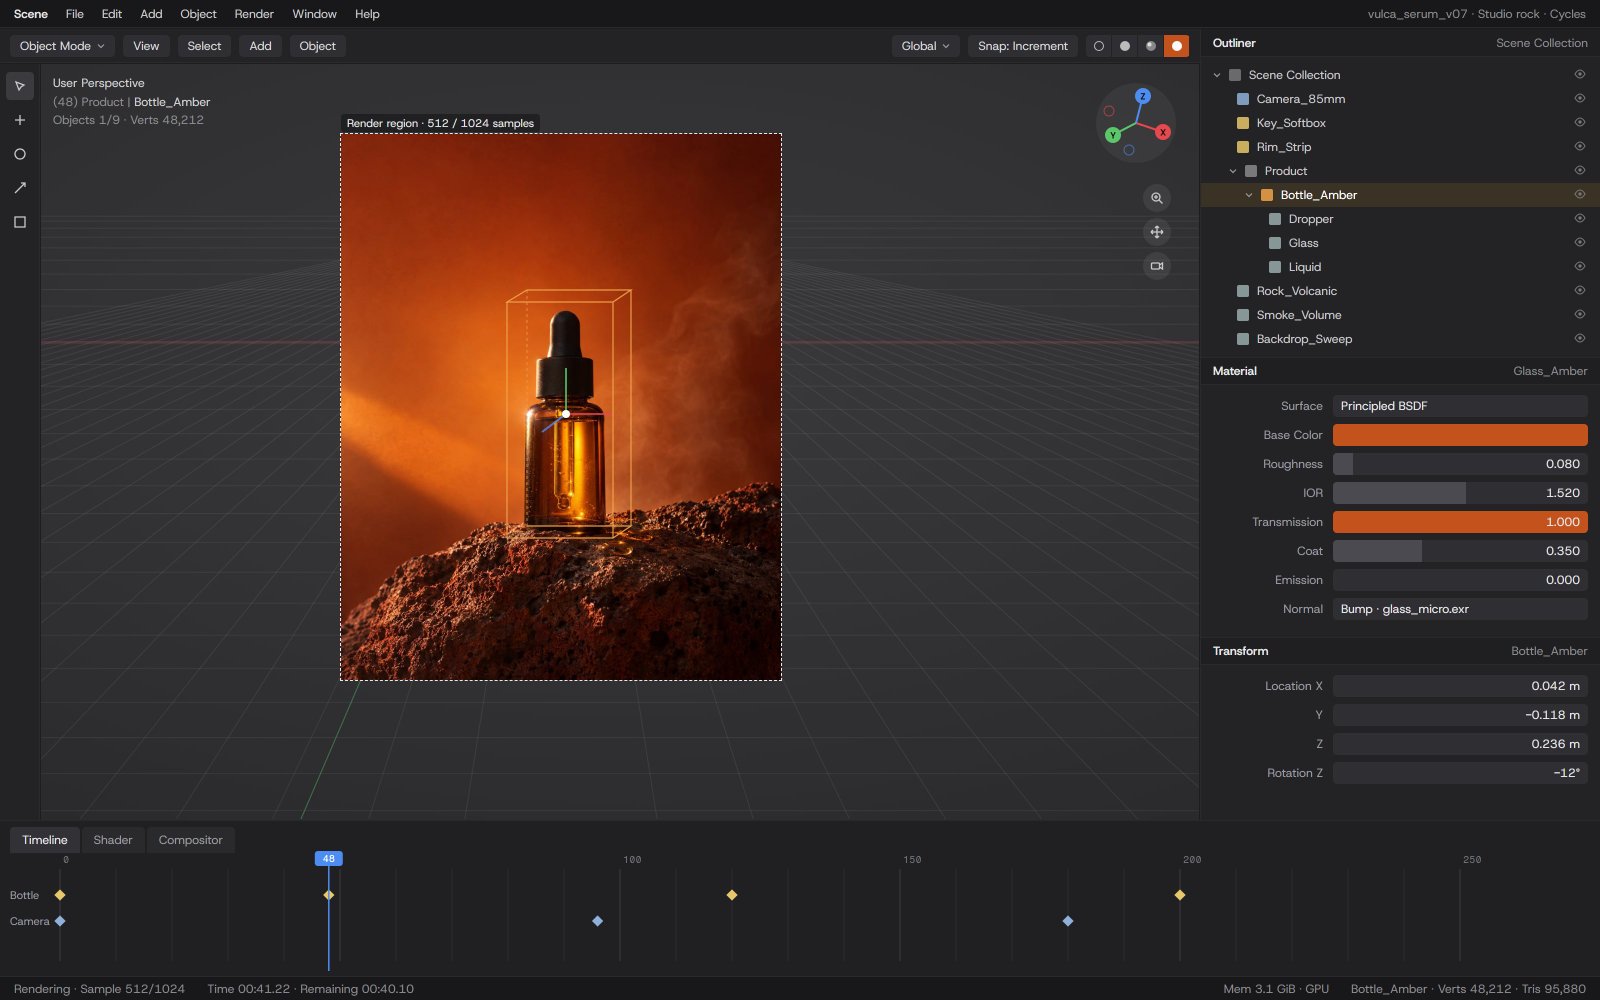Open the Surface Principled BSDF dropdown
Image resolution: width=1600 pixels, height=1000 pixels.
coord(1460,406)
